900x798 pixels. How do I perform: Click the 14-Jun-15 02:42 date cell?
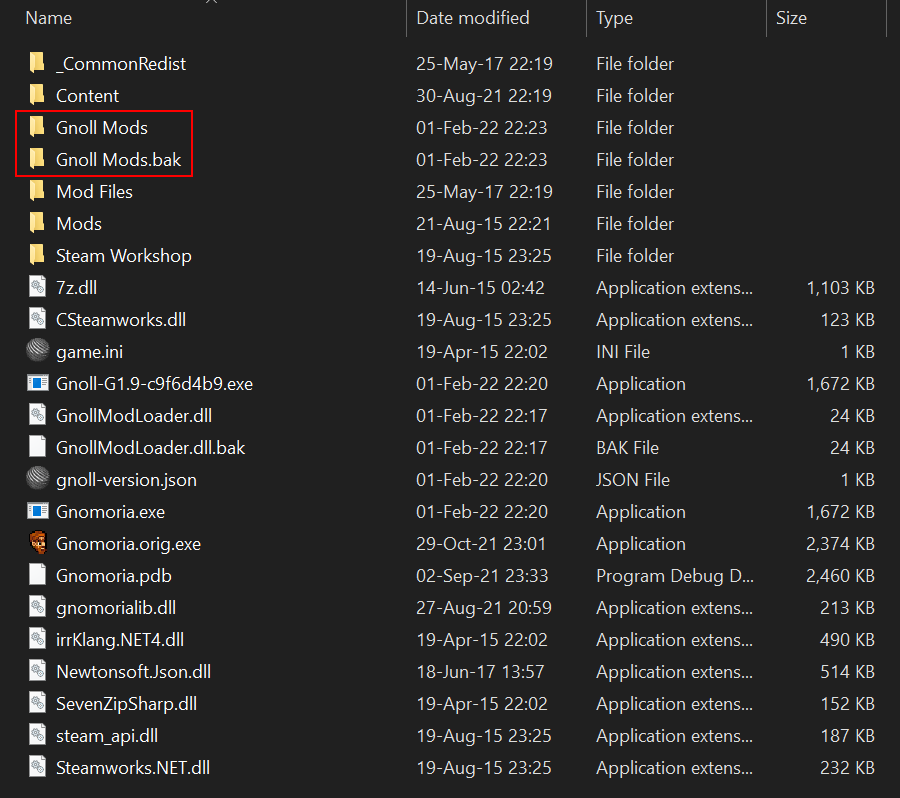coord(480,288)
